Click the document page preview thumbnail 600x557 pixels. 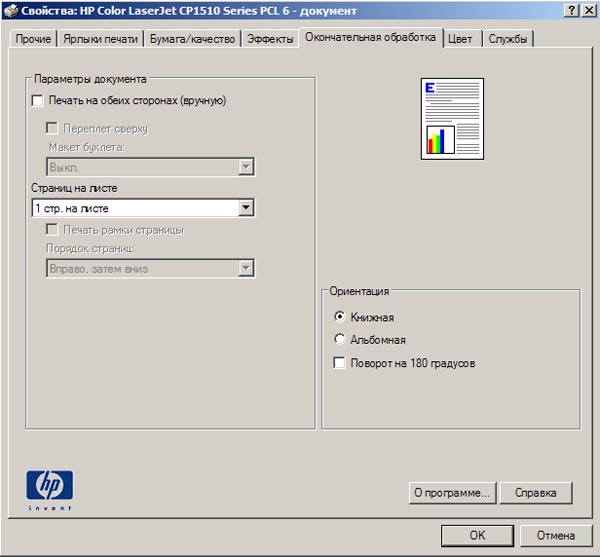tap(452, 119)
